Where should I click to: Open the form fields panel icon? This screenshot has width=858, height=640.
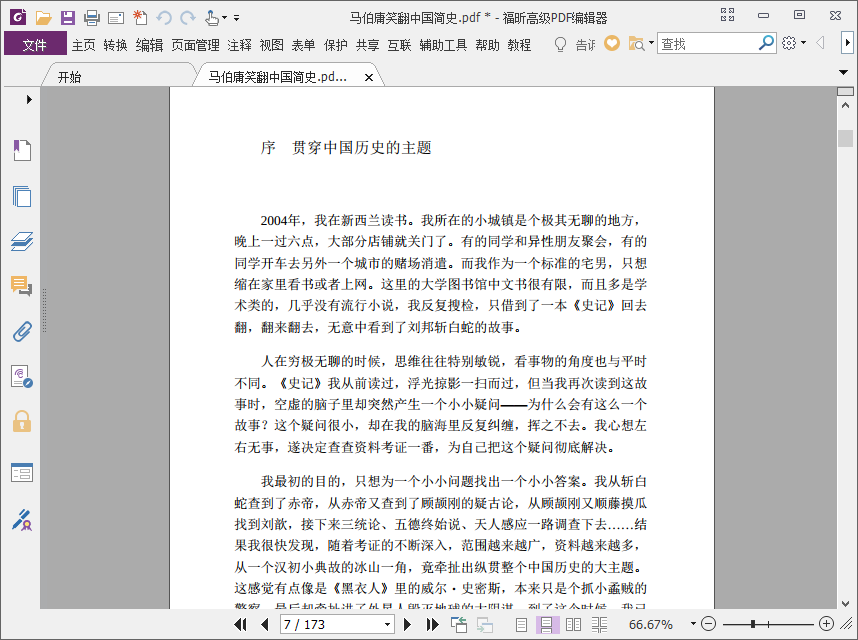[22, 473]
